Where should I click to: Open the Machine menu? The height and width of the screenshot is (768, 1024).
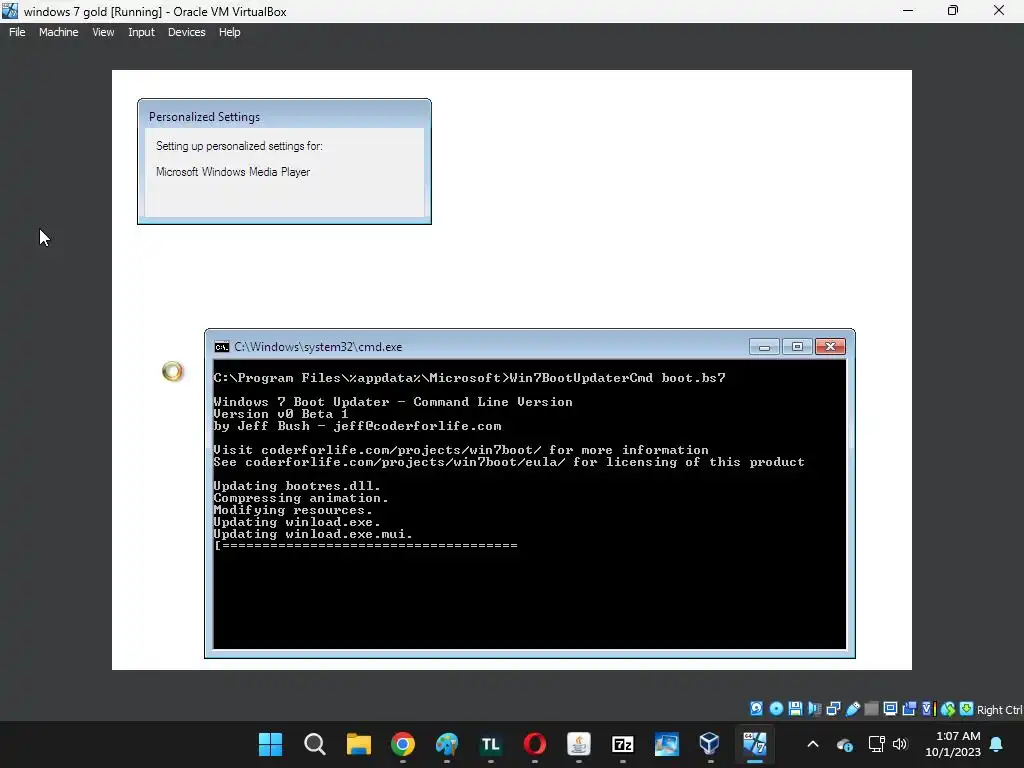pyautogui.click(x=58, y=32)
